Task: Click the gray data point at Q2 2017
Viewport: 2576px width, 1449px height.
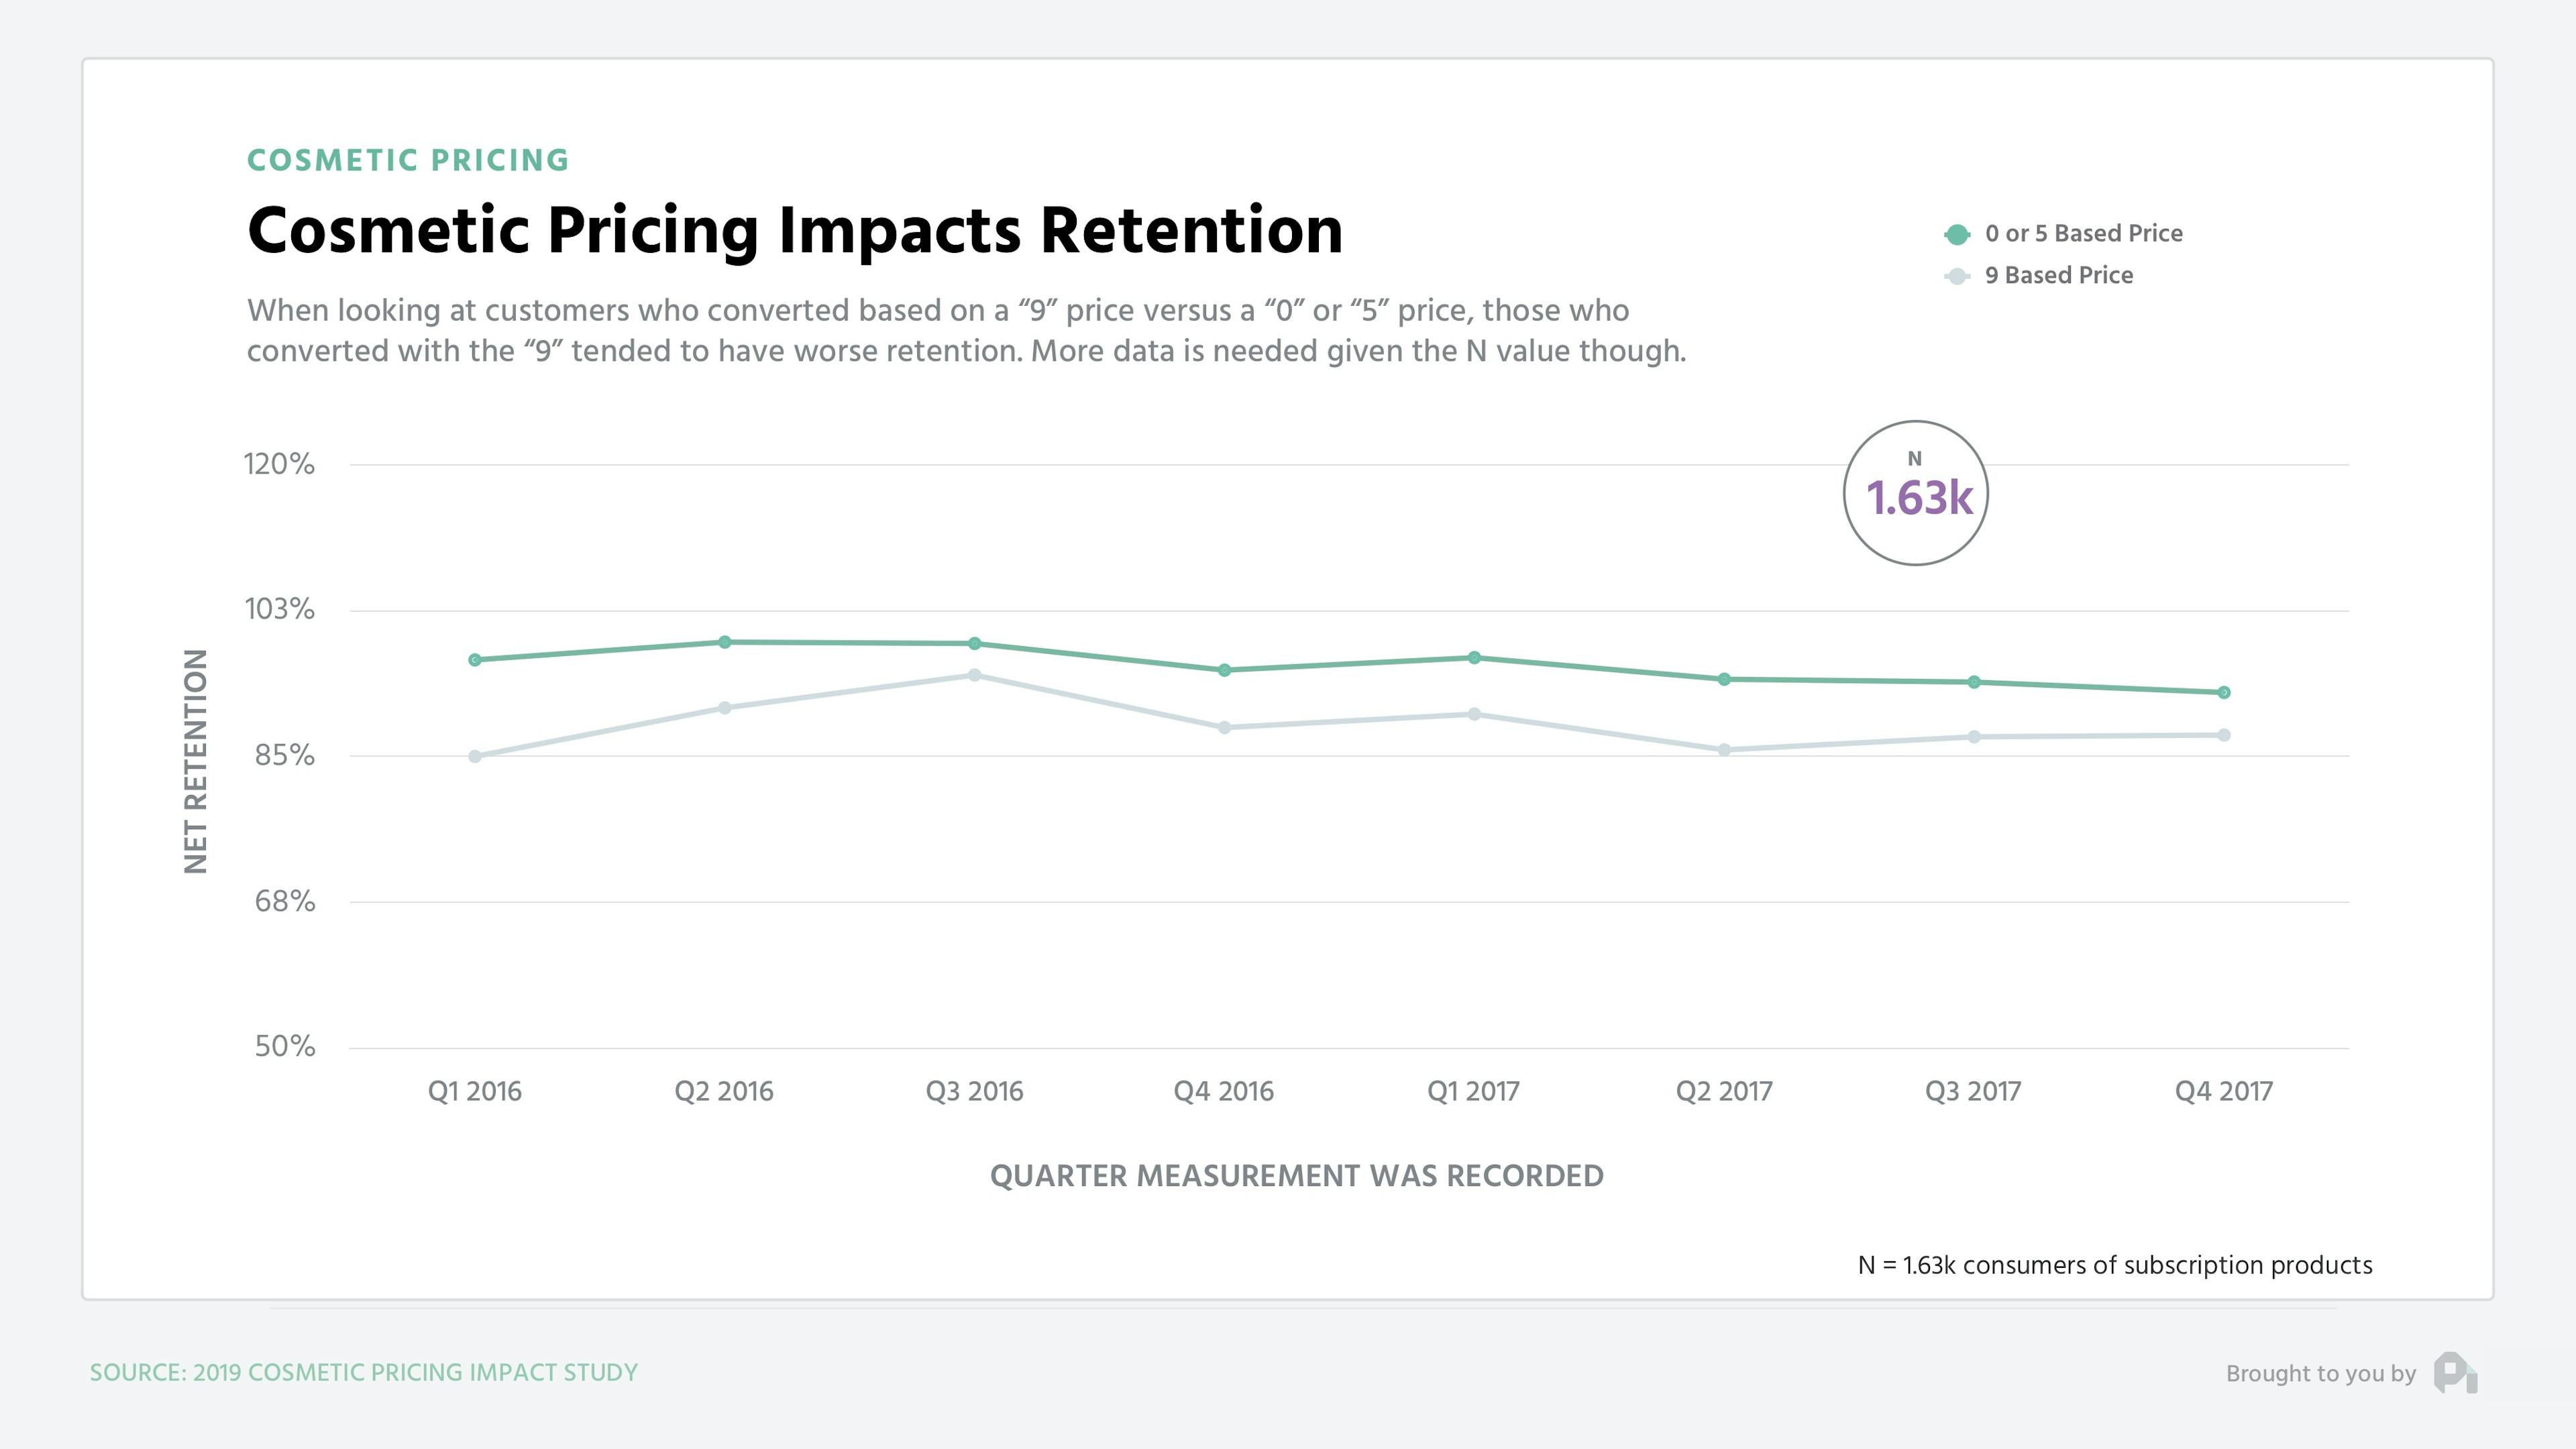Action: click(x=1724, y=750)
